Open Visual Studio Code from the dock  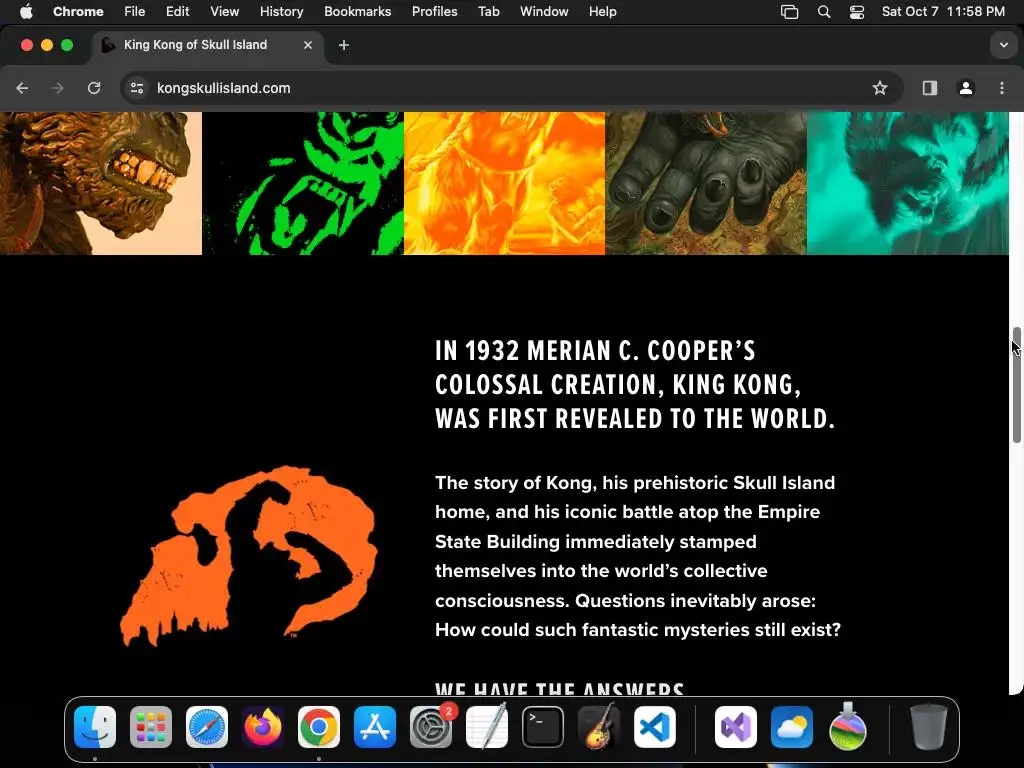point(655,727)
